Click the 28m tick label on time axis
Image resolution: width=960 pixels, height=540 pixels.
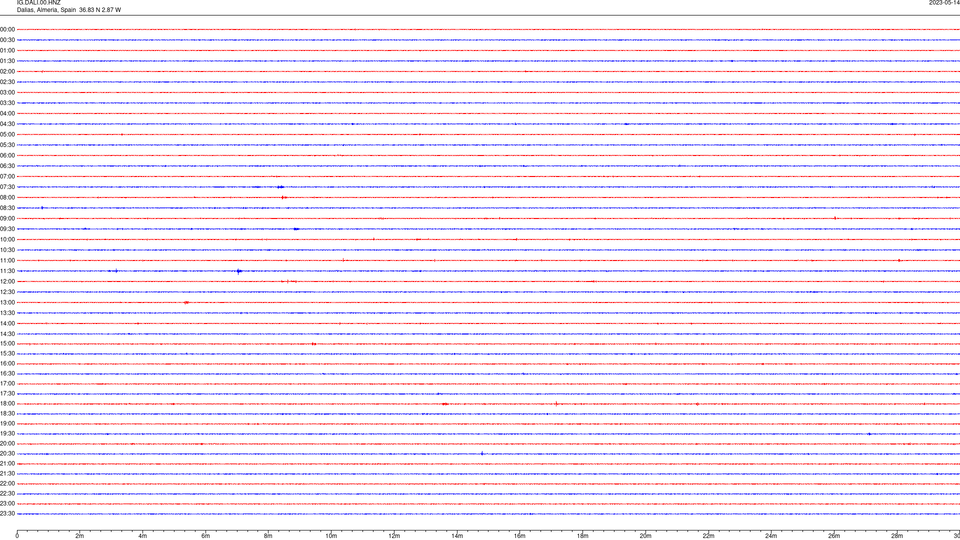coord(897,536)
